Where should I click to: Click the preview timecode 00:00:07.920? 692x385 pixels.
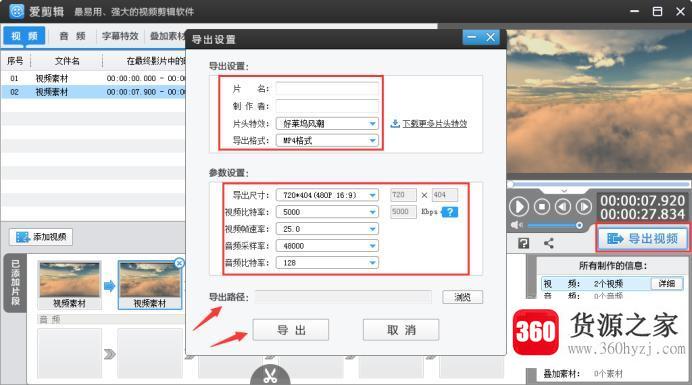pyautogui.click(x=642, y=200)
